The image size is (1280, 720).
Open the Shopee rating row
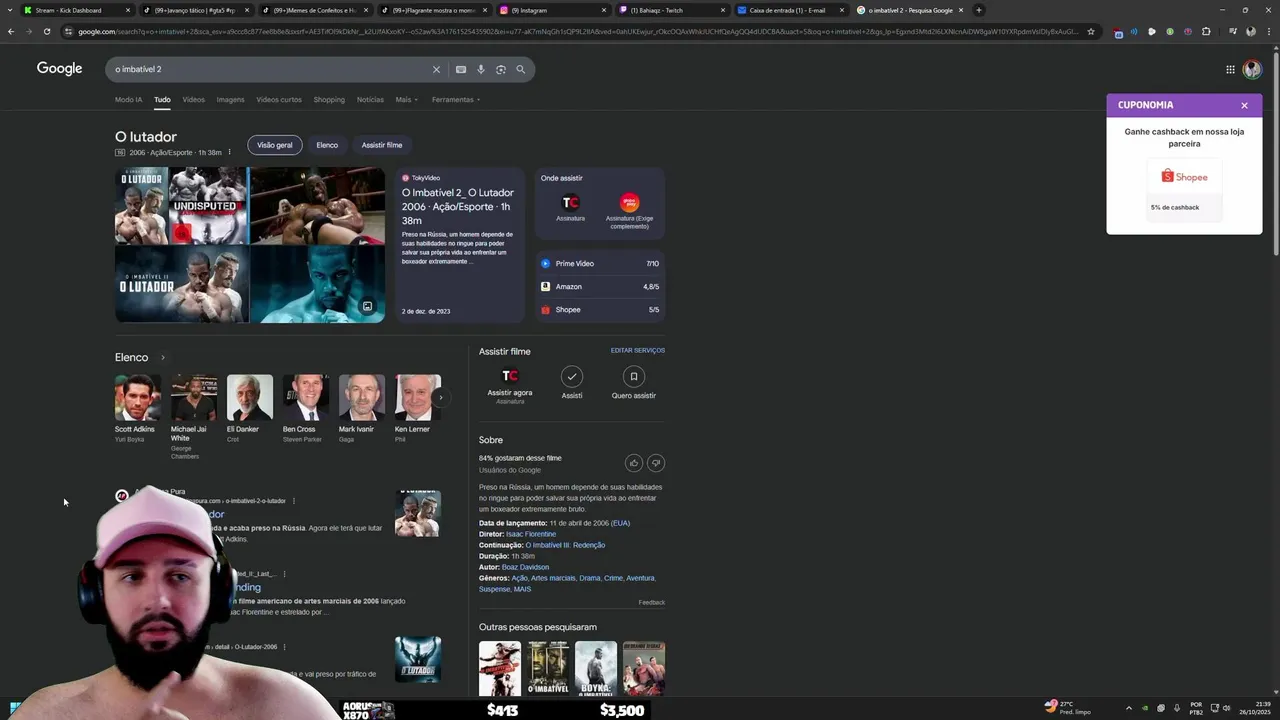(600, 310)
